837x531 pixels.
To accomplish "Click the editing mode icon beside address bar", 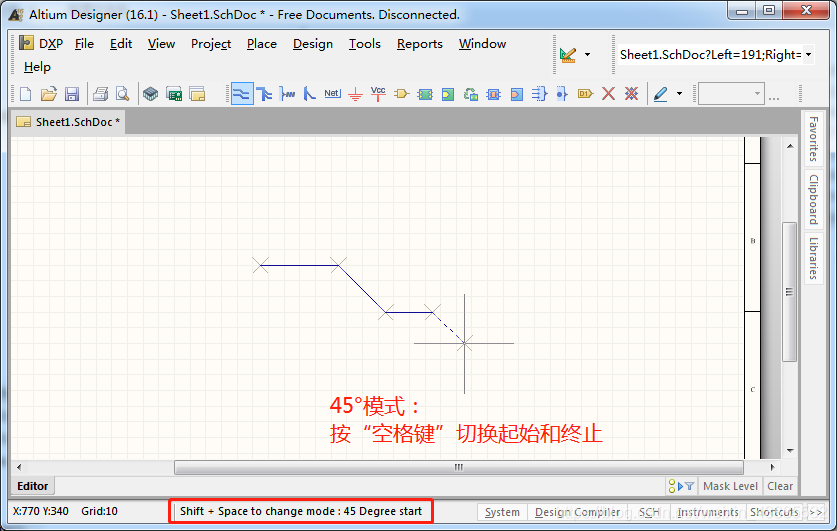I will 568,54.
